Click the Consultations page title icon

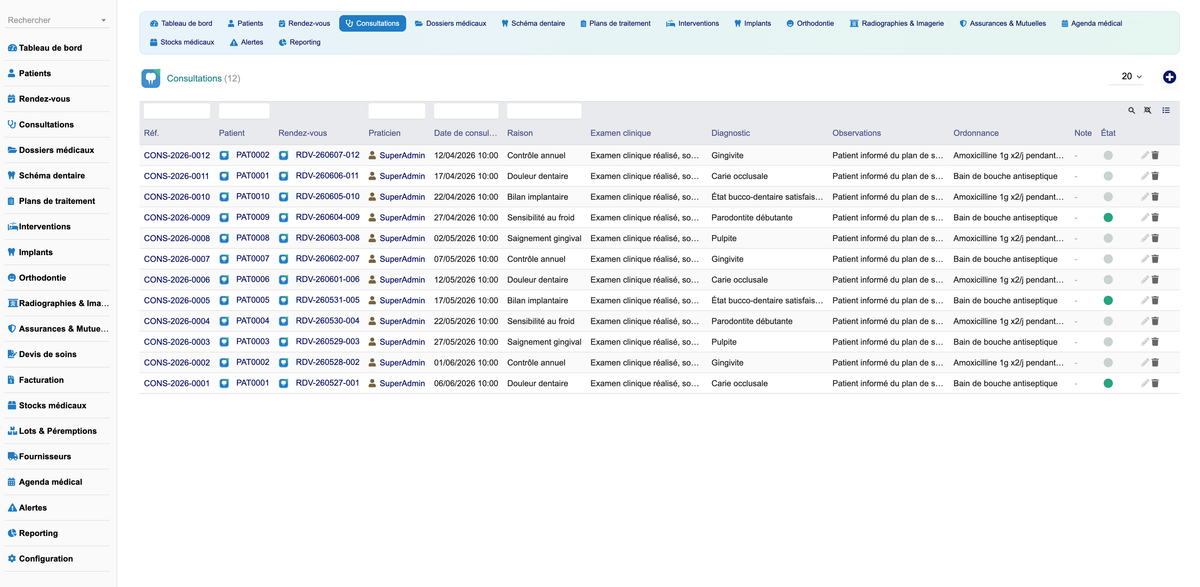(x=151, y=78)
